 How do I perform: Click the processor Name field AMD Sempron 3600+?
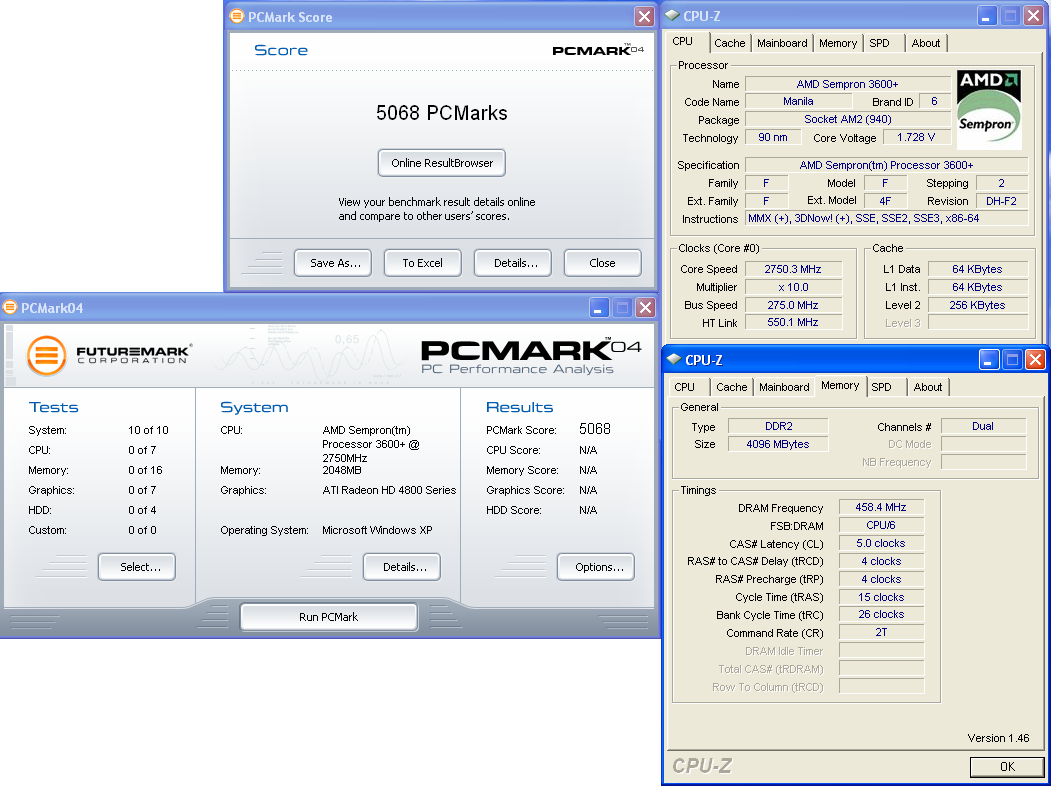[847, 84]
